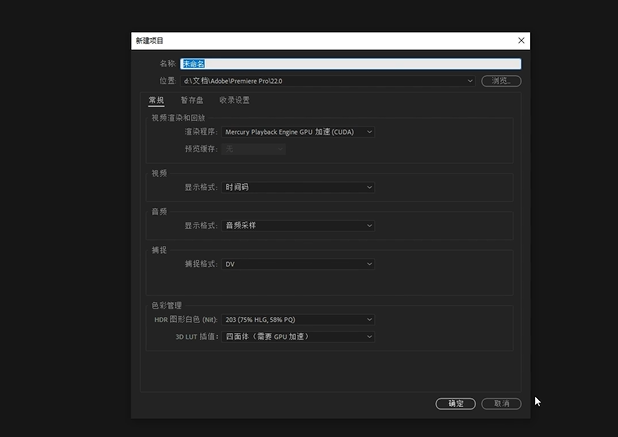Switch to the 暂存盘 tab

point(192,100)
